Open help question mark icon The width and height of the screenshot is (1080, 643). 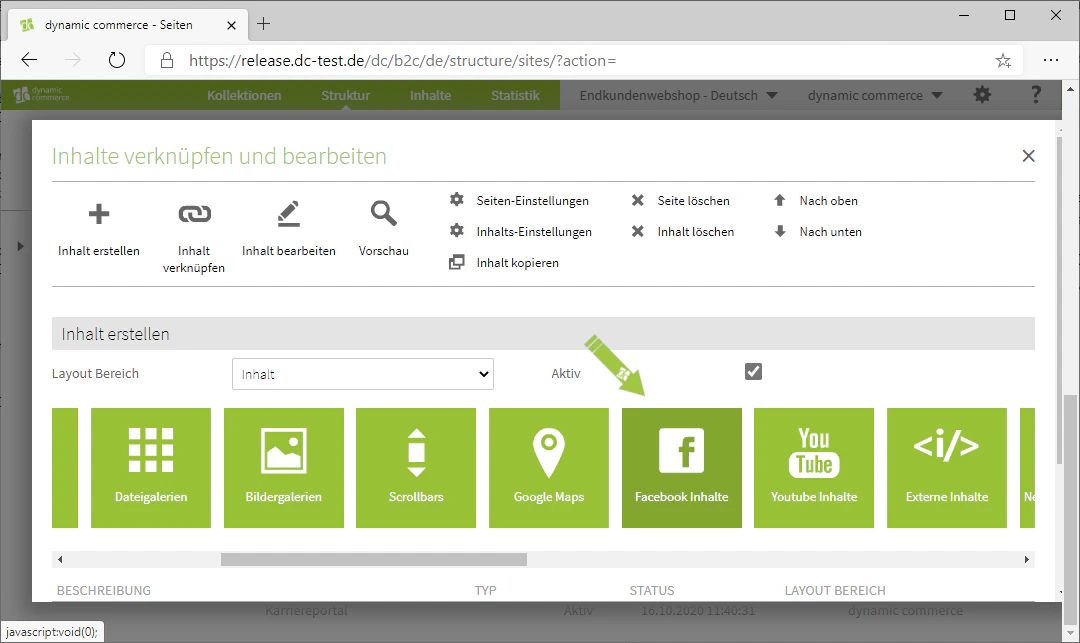(1036, 94)
